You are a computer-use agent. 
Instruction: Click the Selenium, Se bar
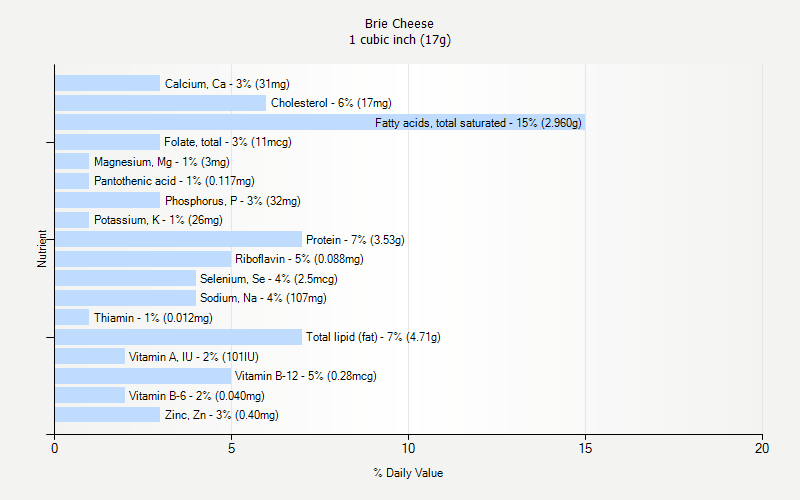click(126, 278)
